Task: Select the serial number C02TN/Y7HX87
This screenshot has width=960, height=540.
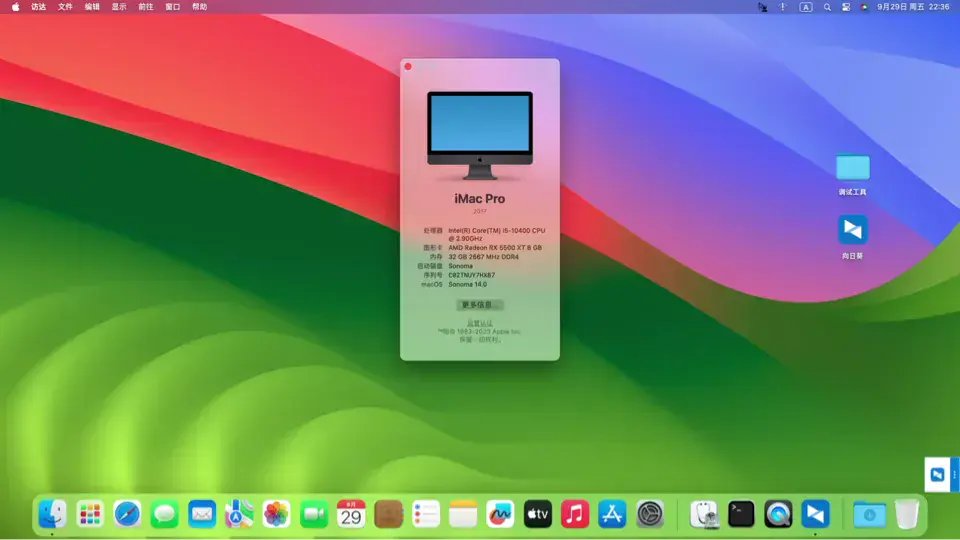Action: coord(471,275)
